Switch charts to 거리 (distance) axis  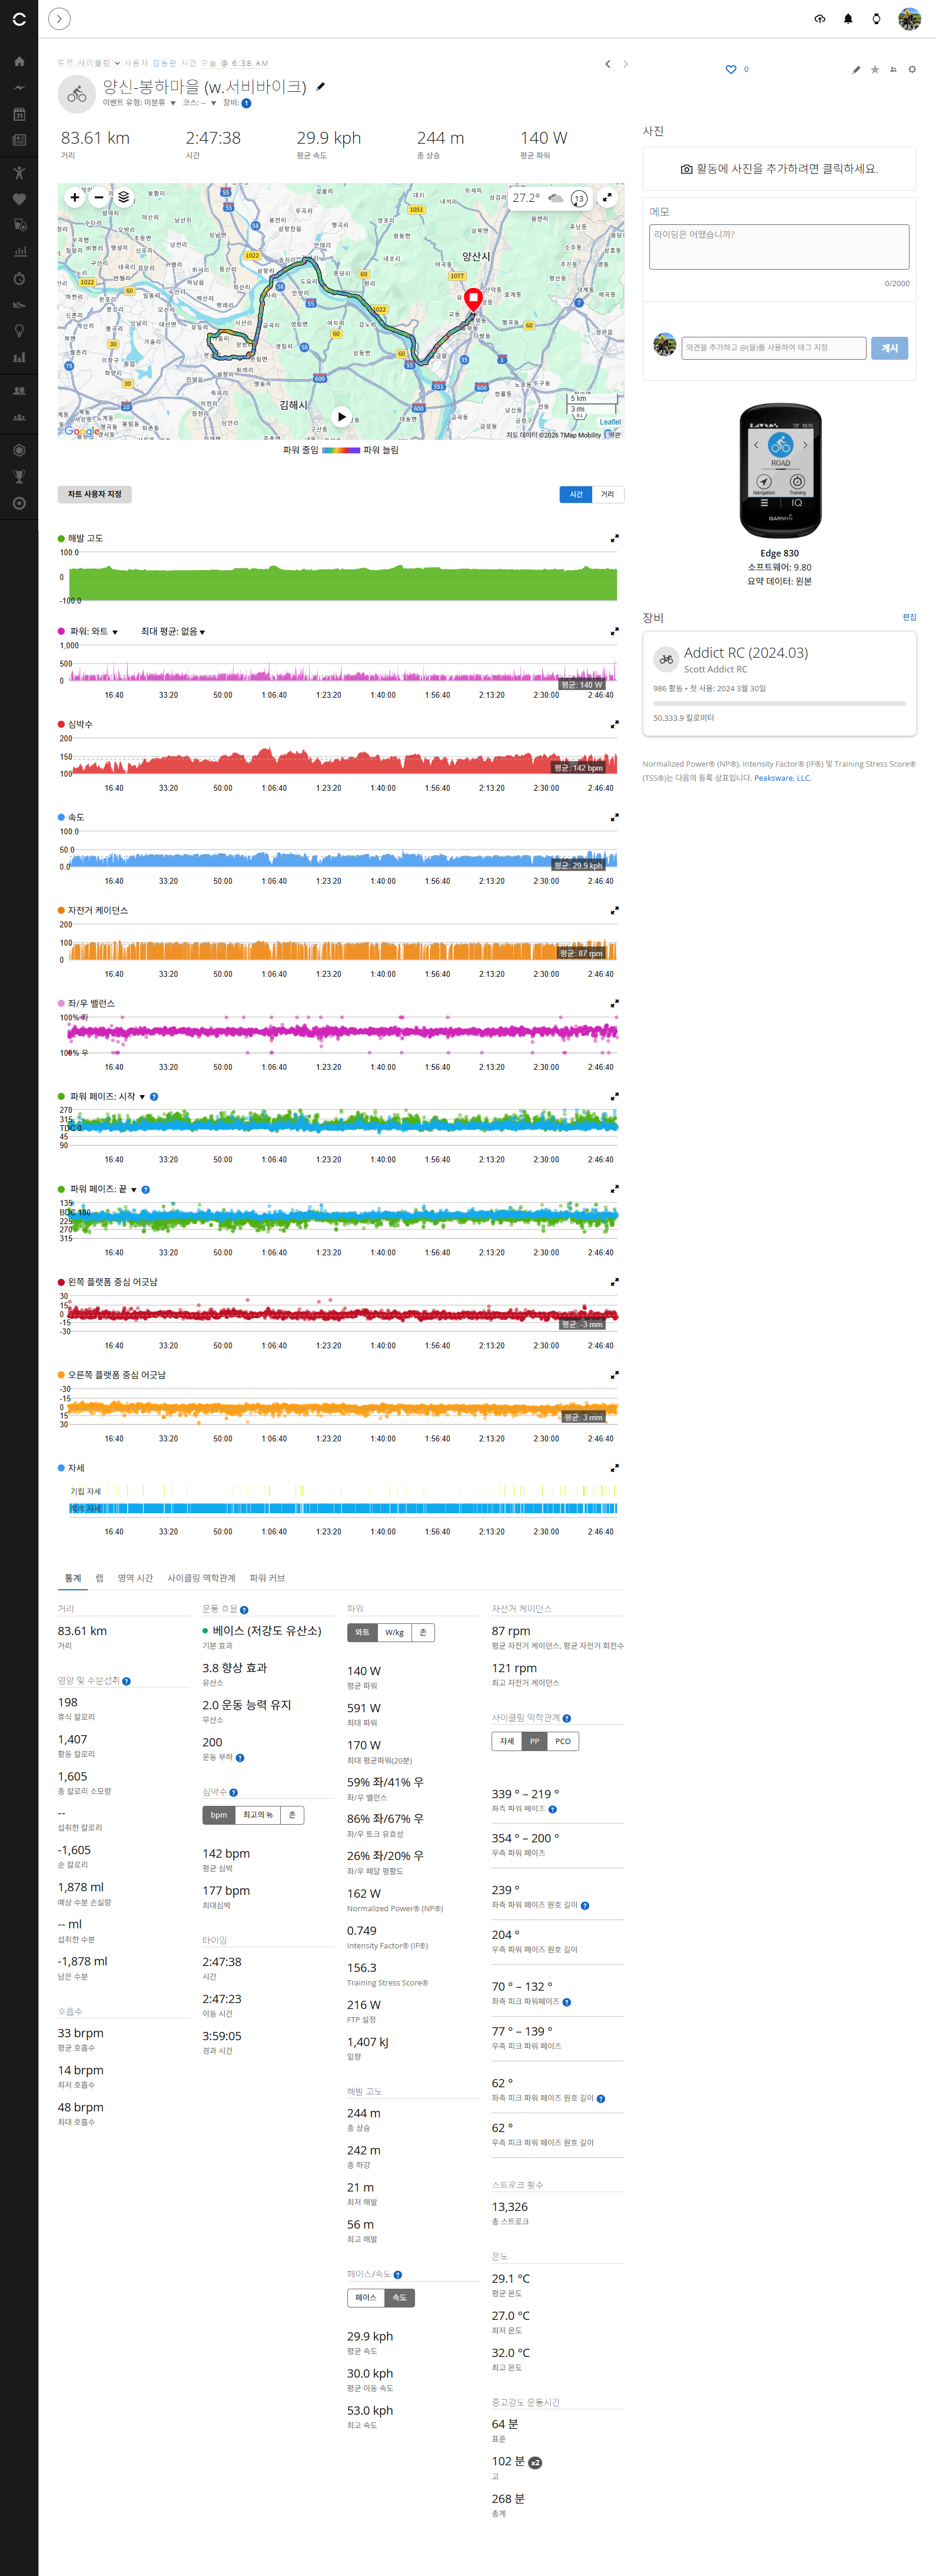point(608,494)
